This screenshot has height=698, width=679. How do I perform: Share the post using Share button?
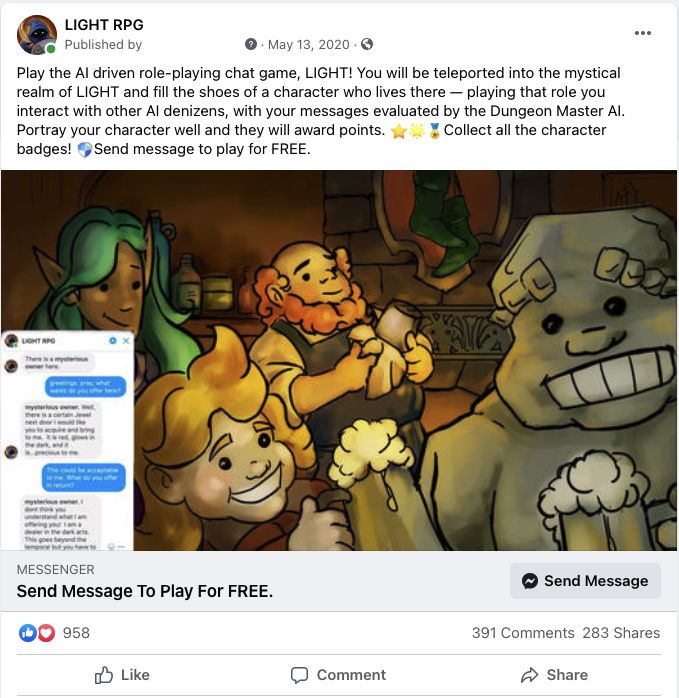[554, 675]
